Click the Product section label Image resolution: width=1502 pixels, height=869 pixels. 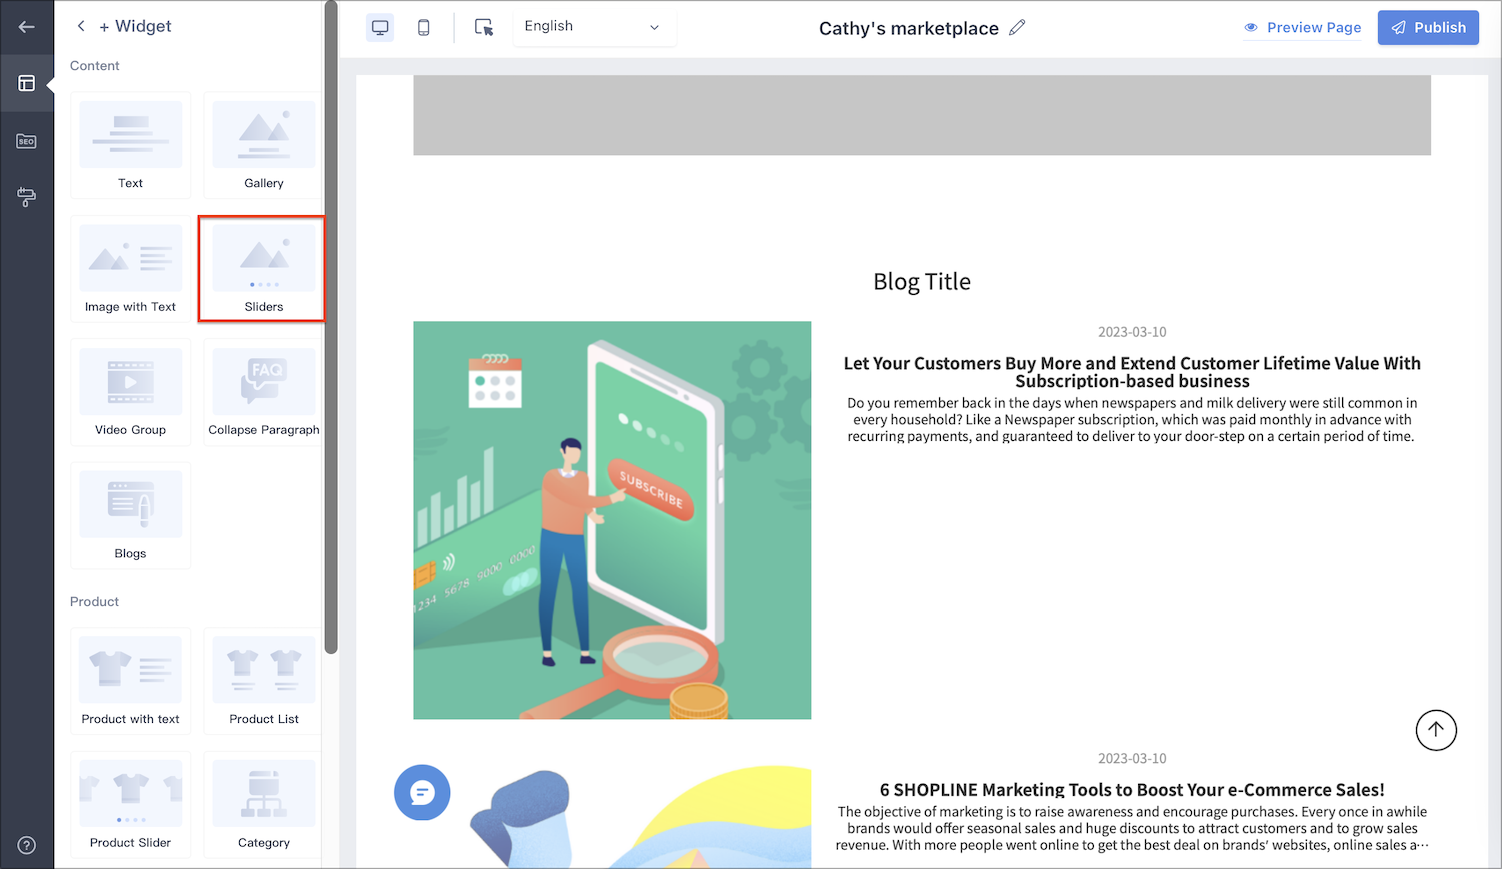[x=94, y=602]
